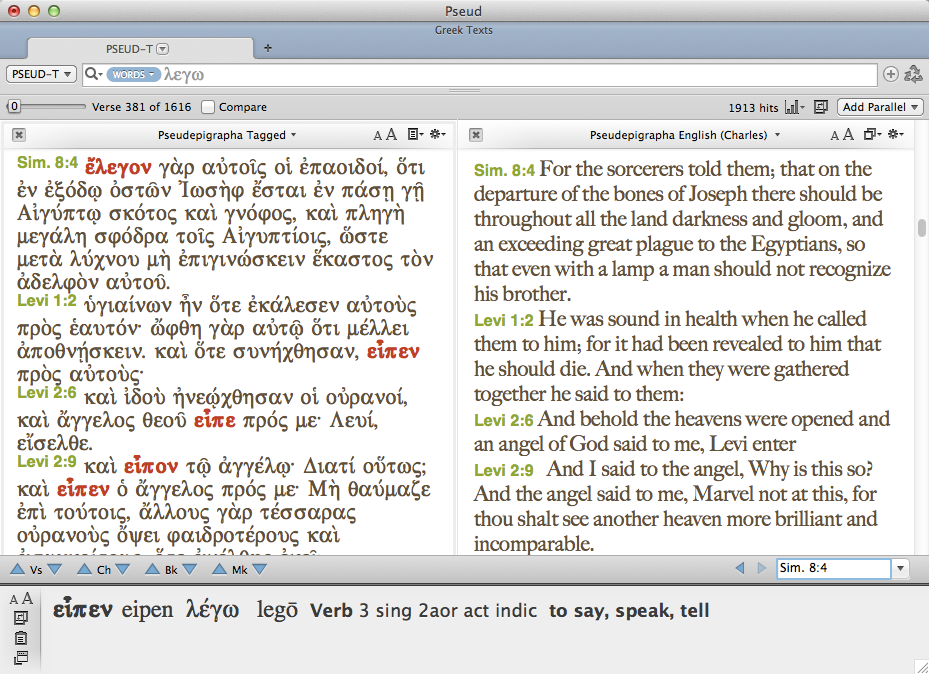Open the PSEUD-T text selector dropdown

point(40,74)
